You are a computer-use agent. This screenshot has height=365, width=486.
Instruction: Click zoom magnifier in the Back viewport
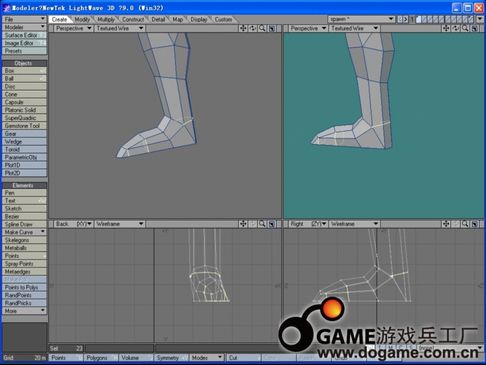tap(262, 224)
